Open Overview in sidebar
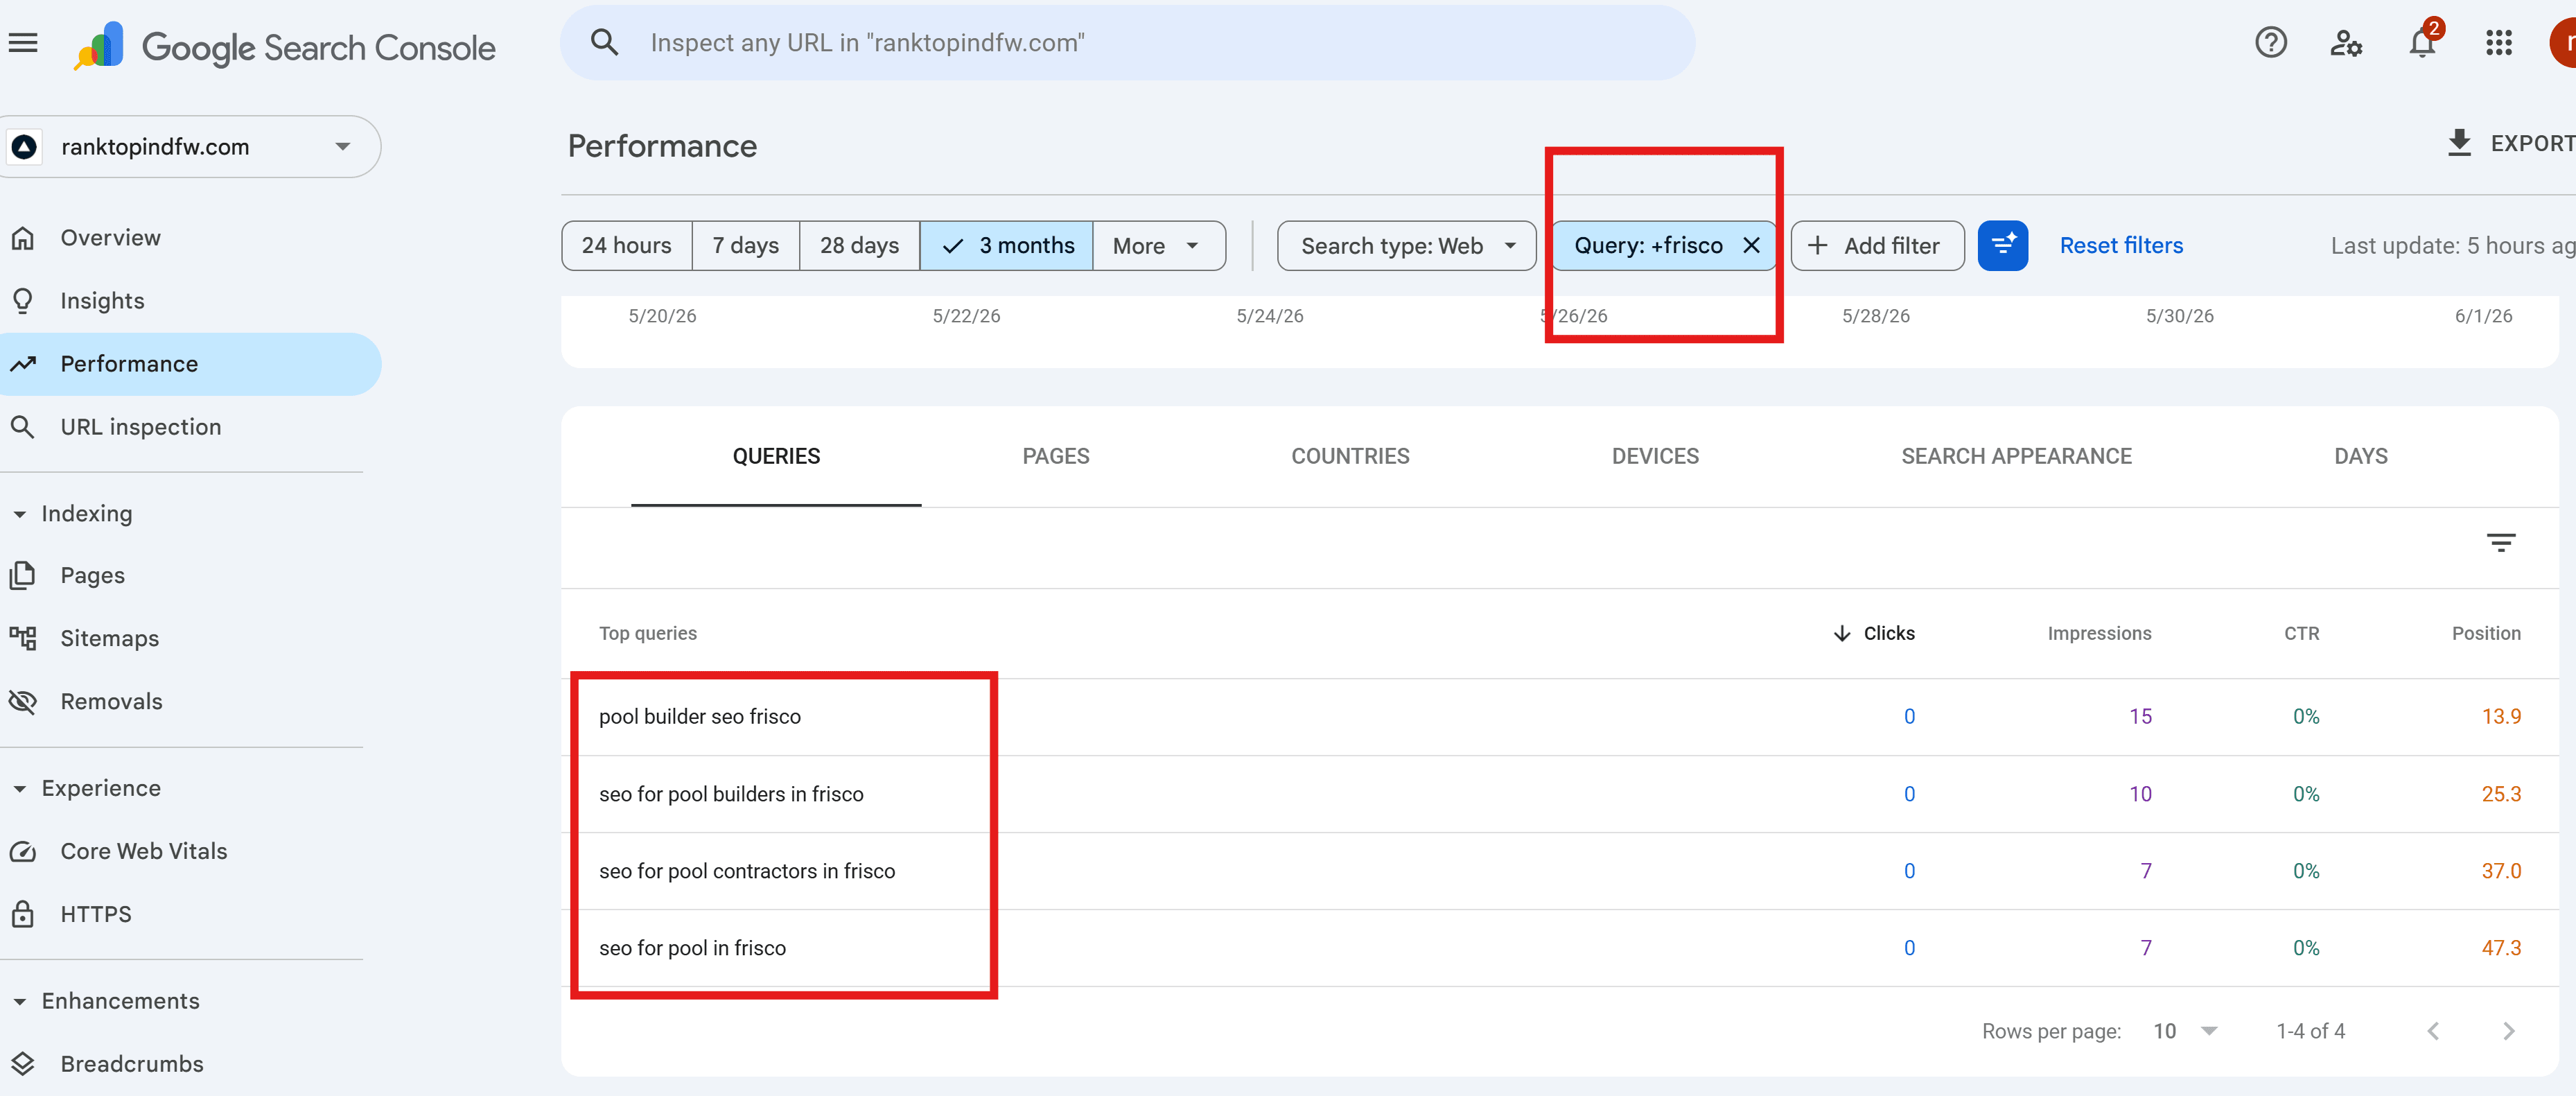This screenshot has width=2576, height=1096. coord(190,238)
